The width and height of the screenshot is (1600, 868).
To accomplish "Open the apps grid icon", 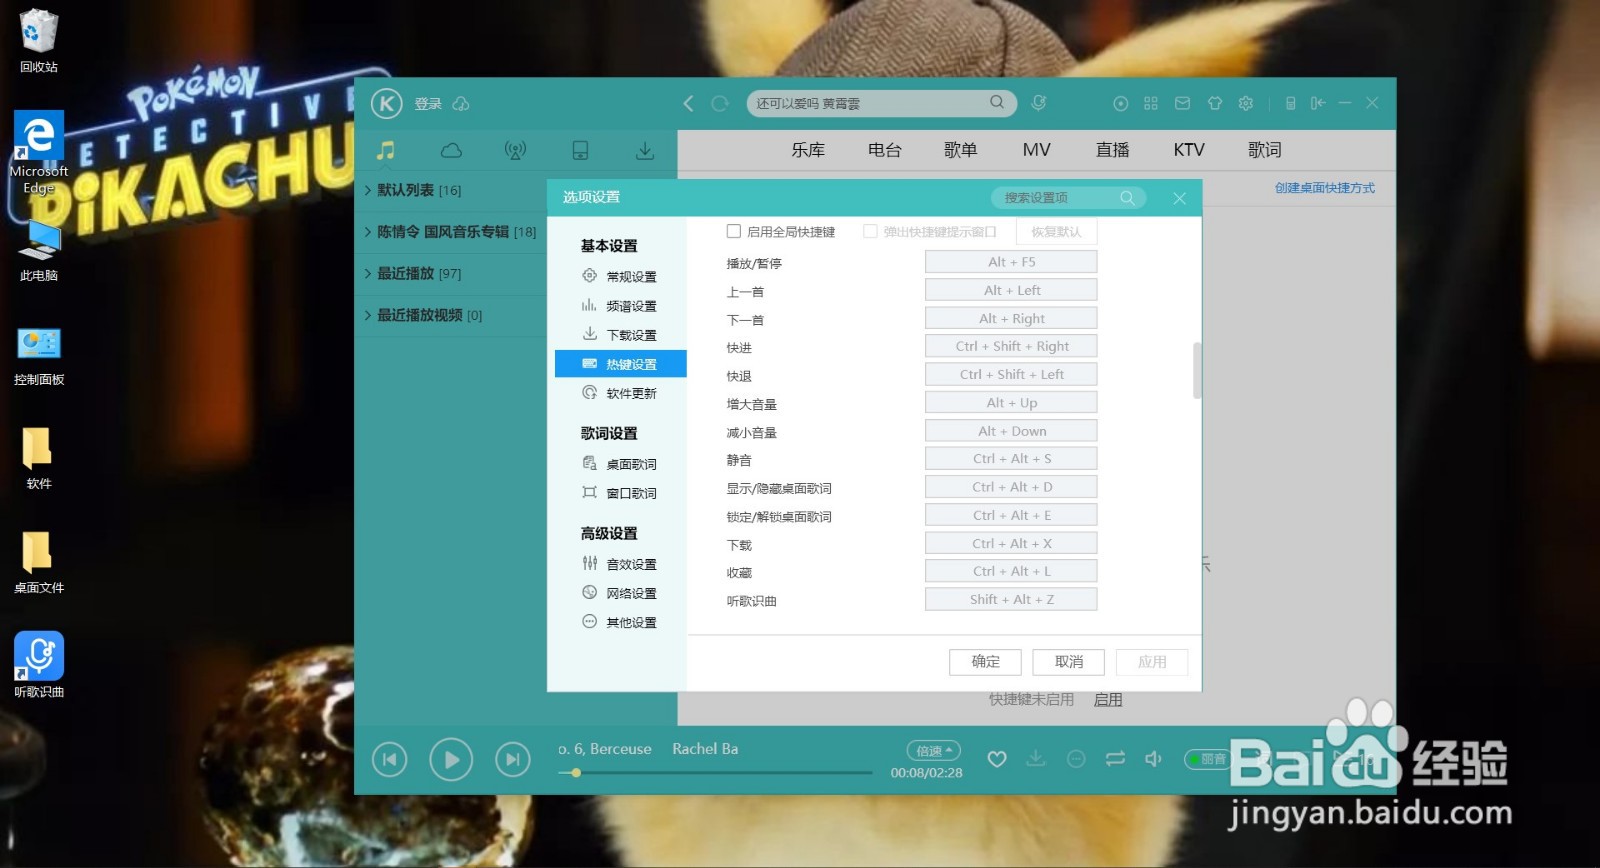I will point(1151,103).
